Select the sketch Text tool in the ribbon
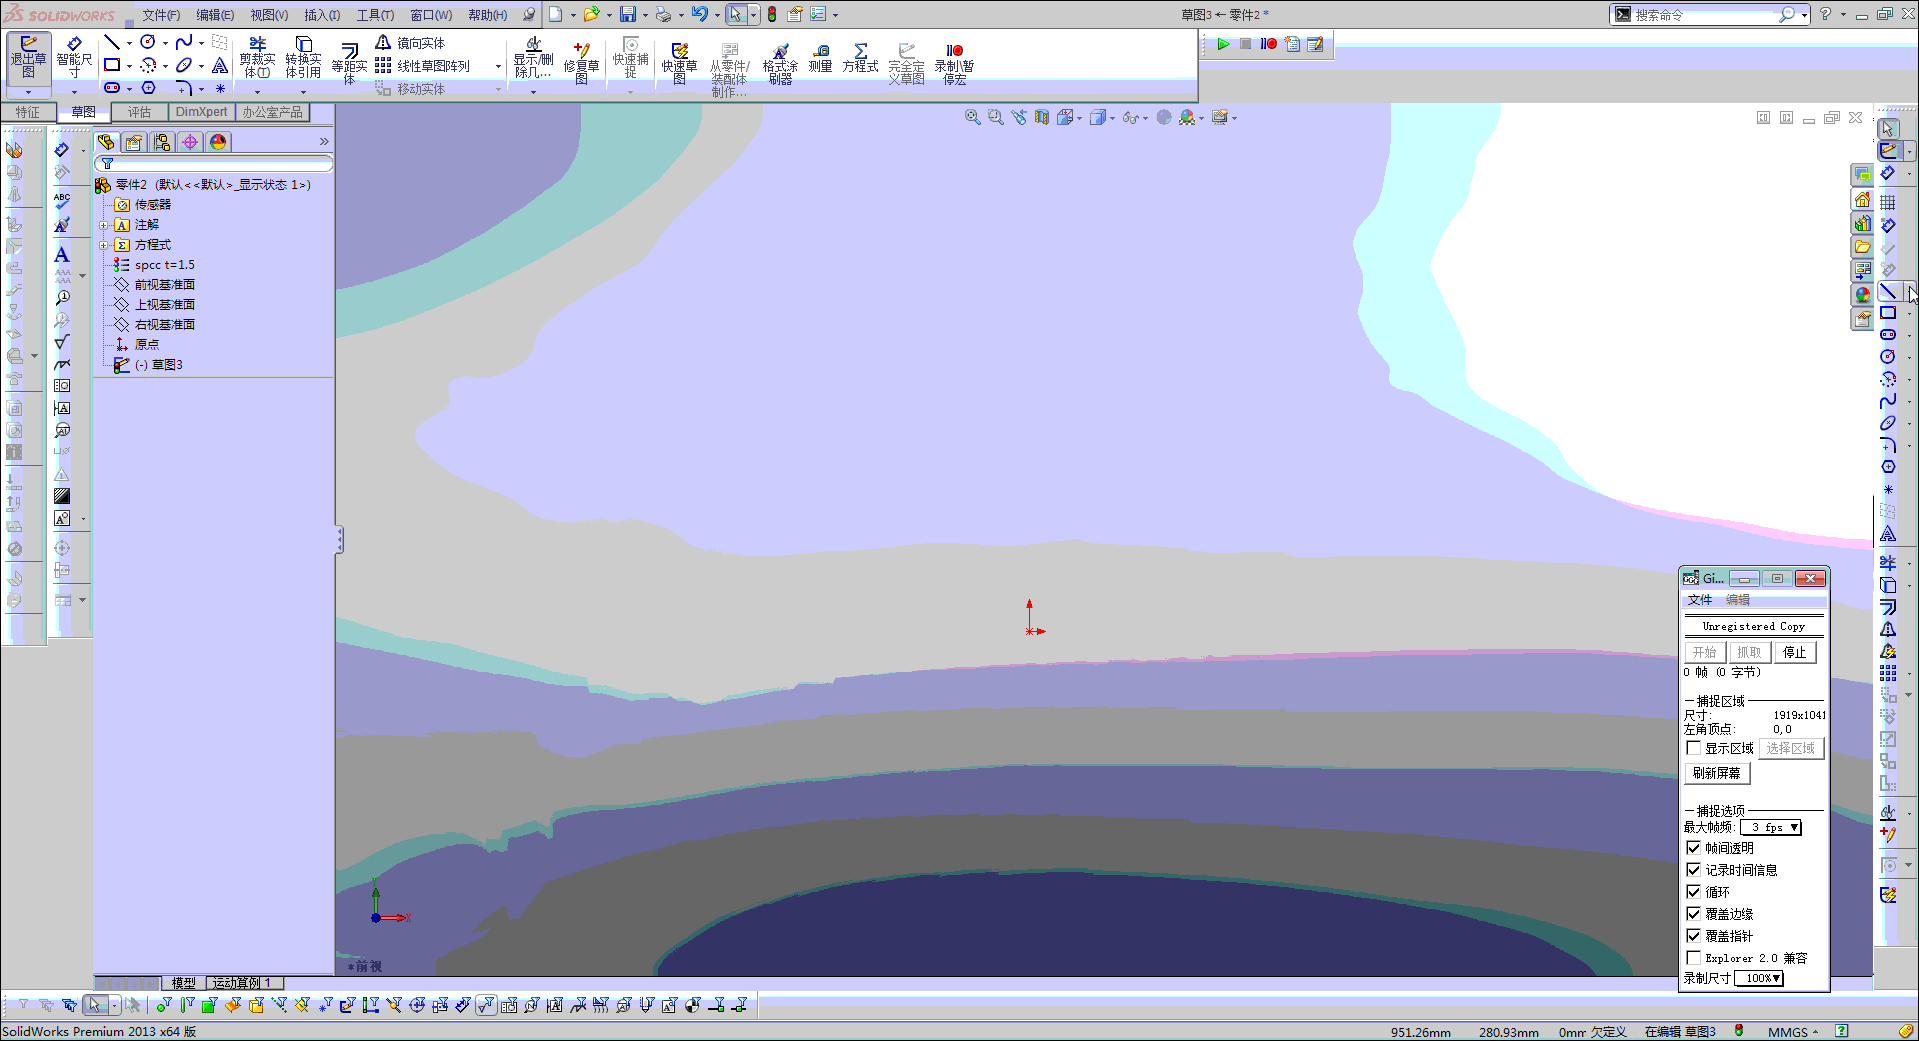 click(220, 65)
